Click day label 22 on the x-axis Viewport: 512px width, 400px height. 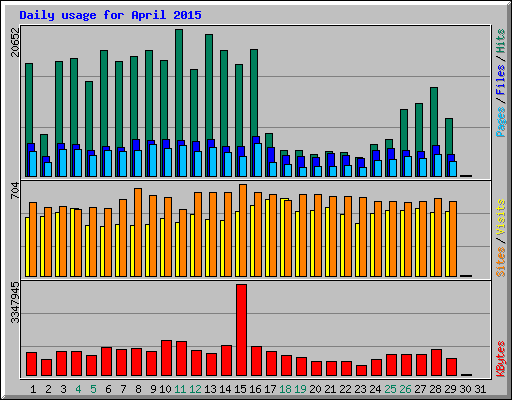(346, 389)
